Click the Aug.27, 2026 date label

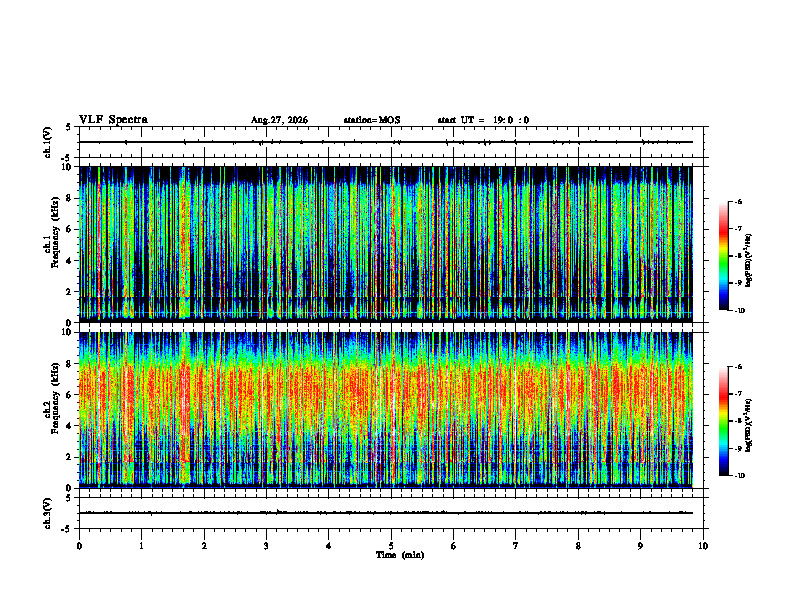[279, 120]
